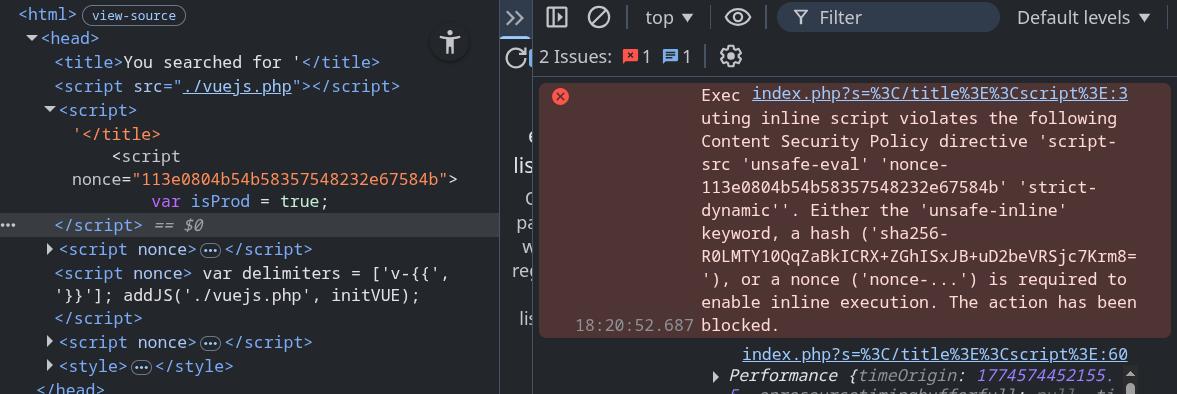
Task: Click the Content Security Policy error message text
Action: [919, 210]
